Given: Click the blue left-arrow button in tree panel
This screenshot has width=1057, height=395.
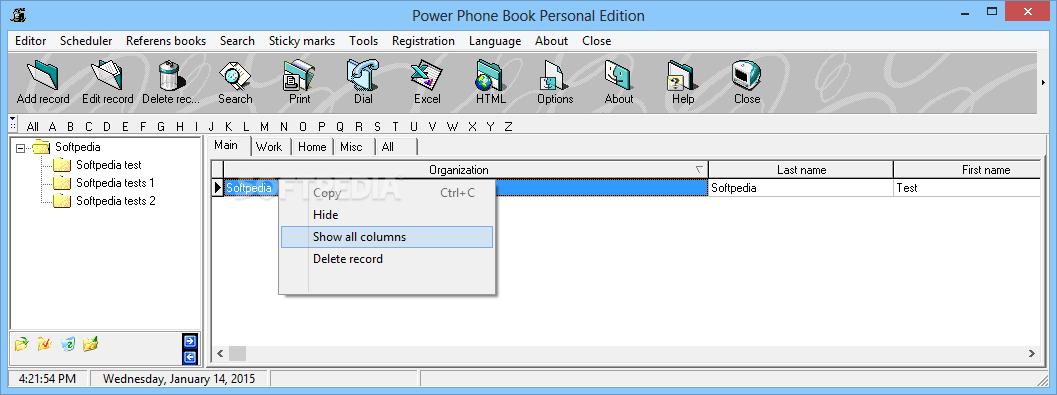Looking at the screenshot, I should click(190, 357).
